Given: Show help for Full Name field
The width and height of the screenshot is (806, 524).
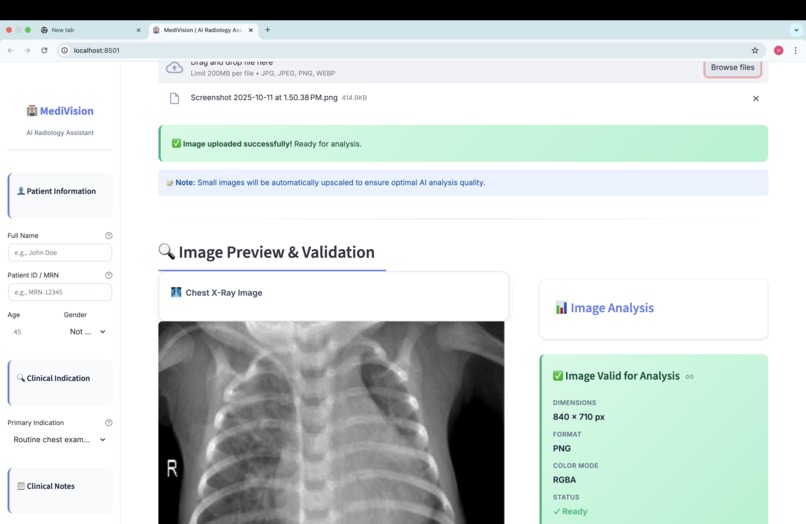Looking at the screenshot, I should click(108, 236).
